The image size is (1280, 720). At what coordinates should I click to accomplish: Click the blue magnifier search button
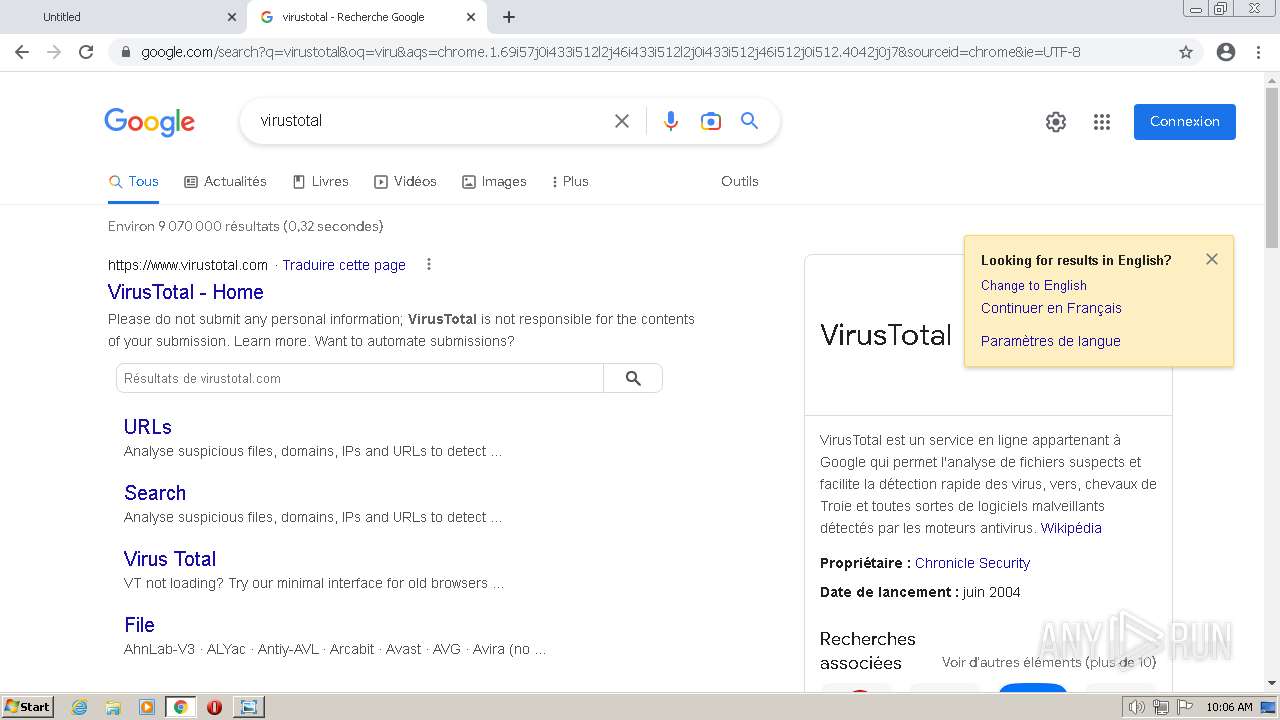pos(749,121)
